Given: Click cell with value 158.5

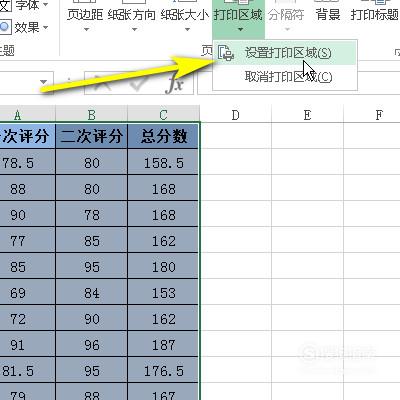Looking at the screenshot, I should tap(163, 162).
